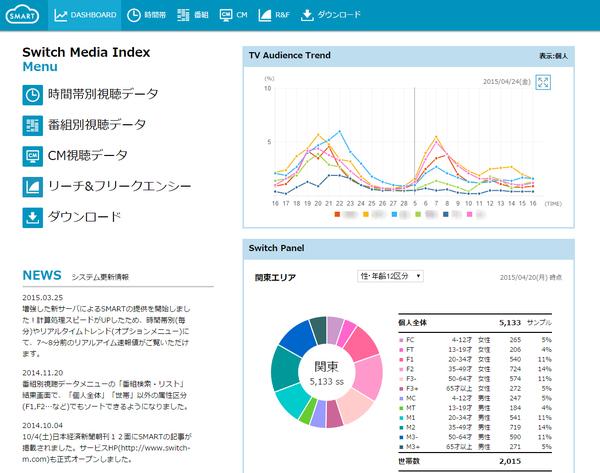The image size is (600, 473).
Task: Click the M1 row in the panel table
Action: coord(475,418)
